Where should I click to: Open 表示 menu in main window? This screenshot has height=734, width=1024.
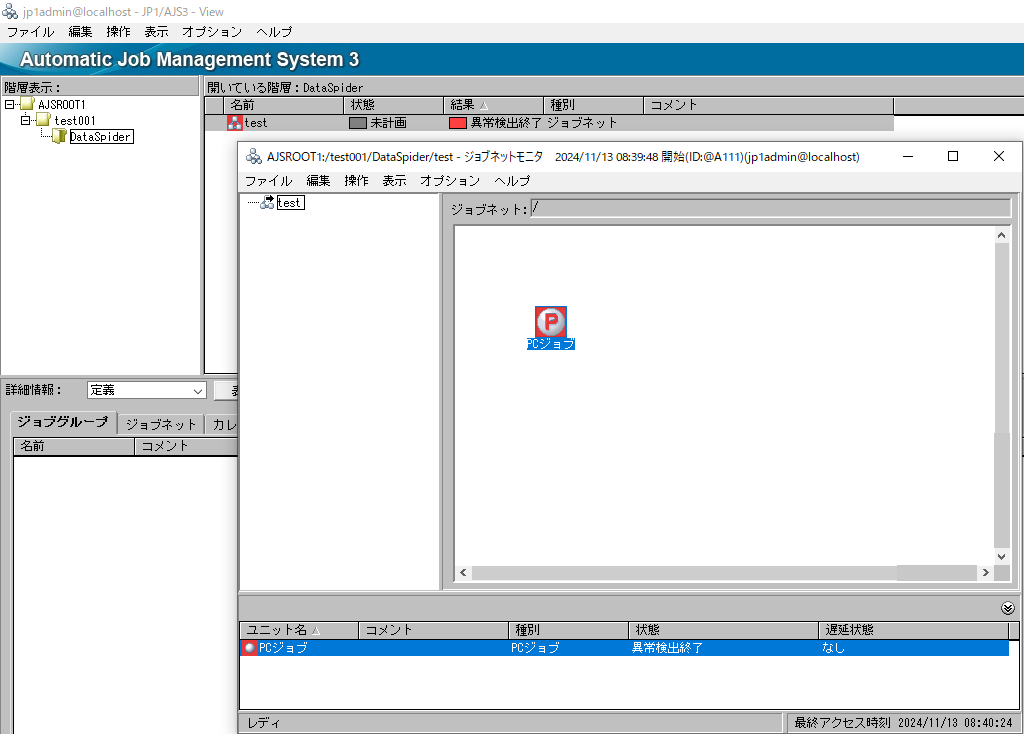(156, 32)
